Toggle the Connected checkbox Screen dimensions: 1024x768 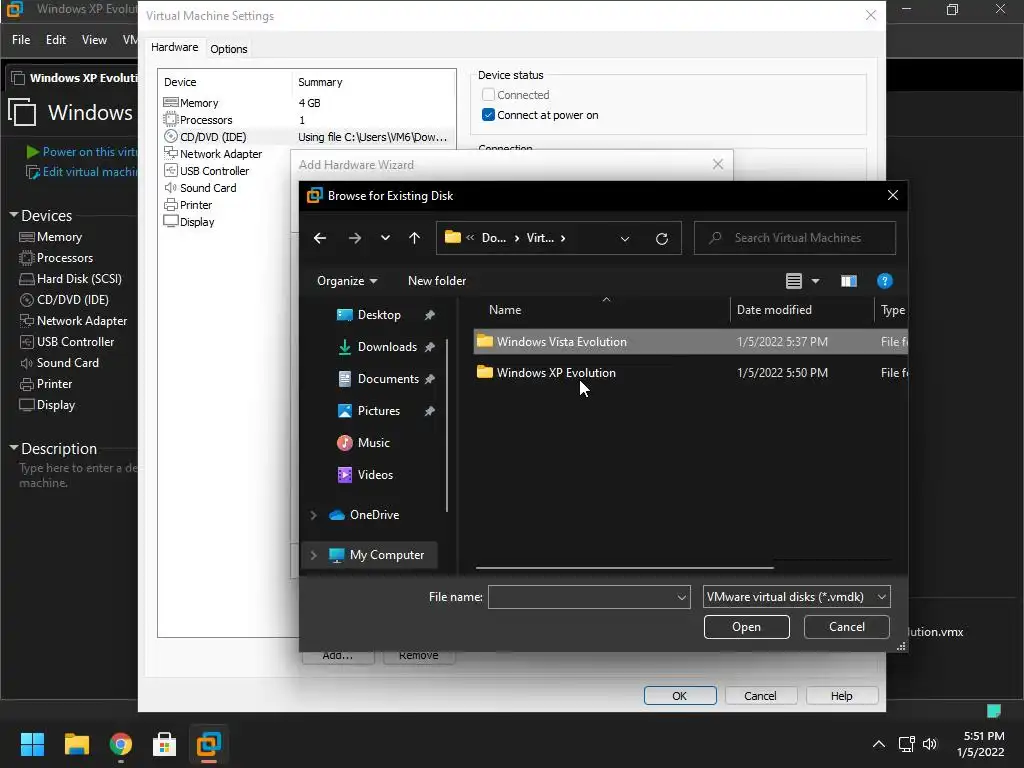488,95
